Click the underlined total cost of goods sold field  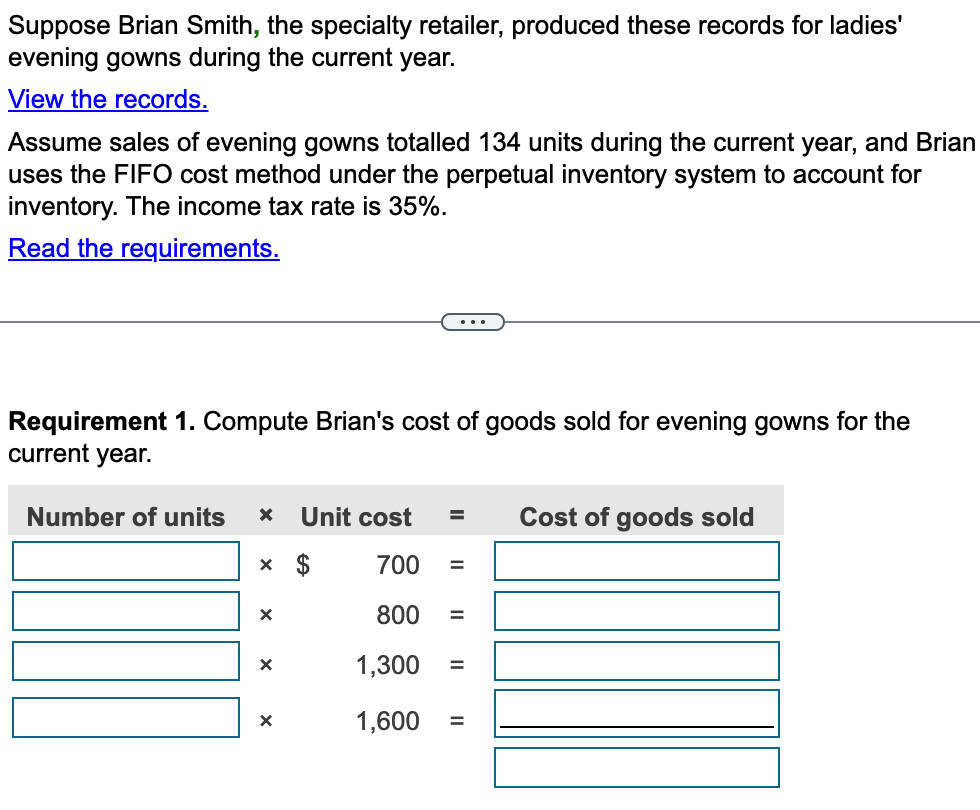pos(636,712)
